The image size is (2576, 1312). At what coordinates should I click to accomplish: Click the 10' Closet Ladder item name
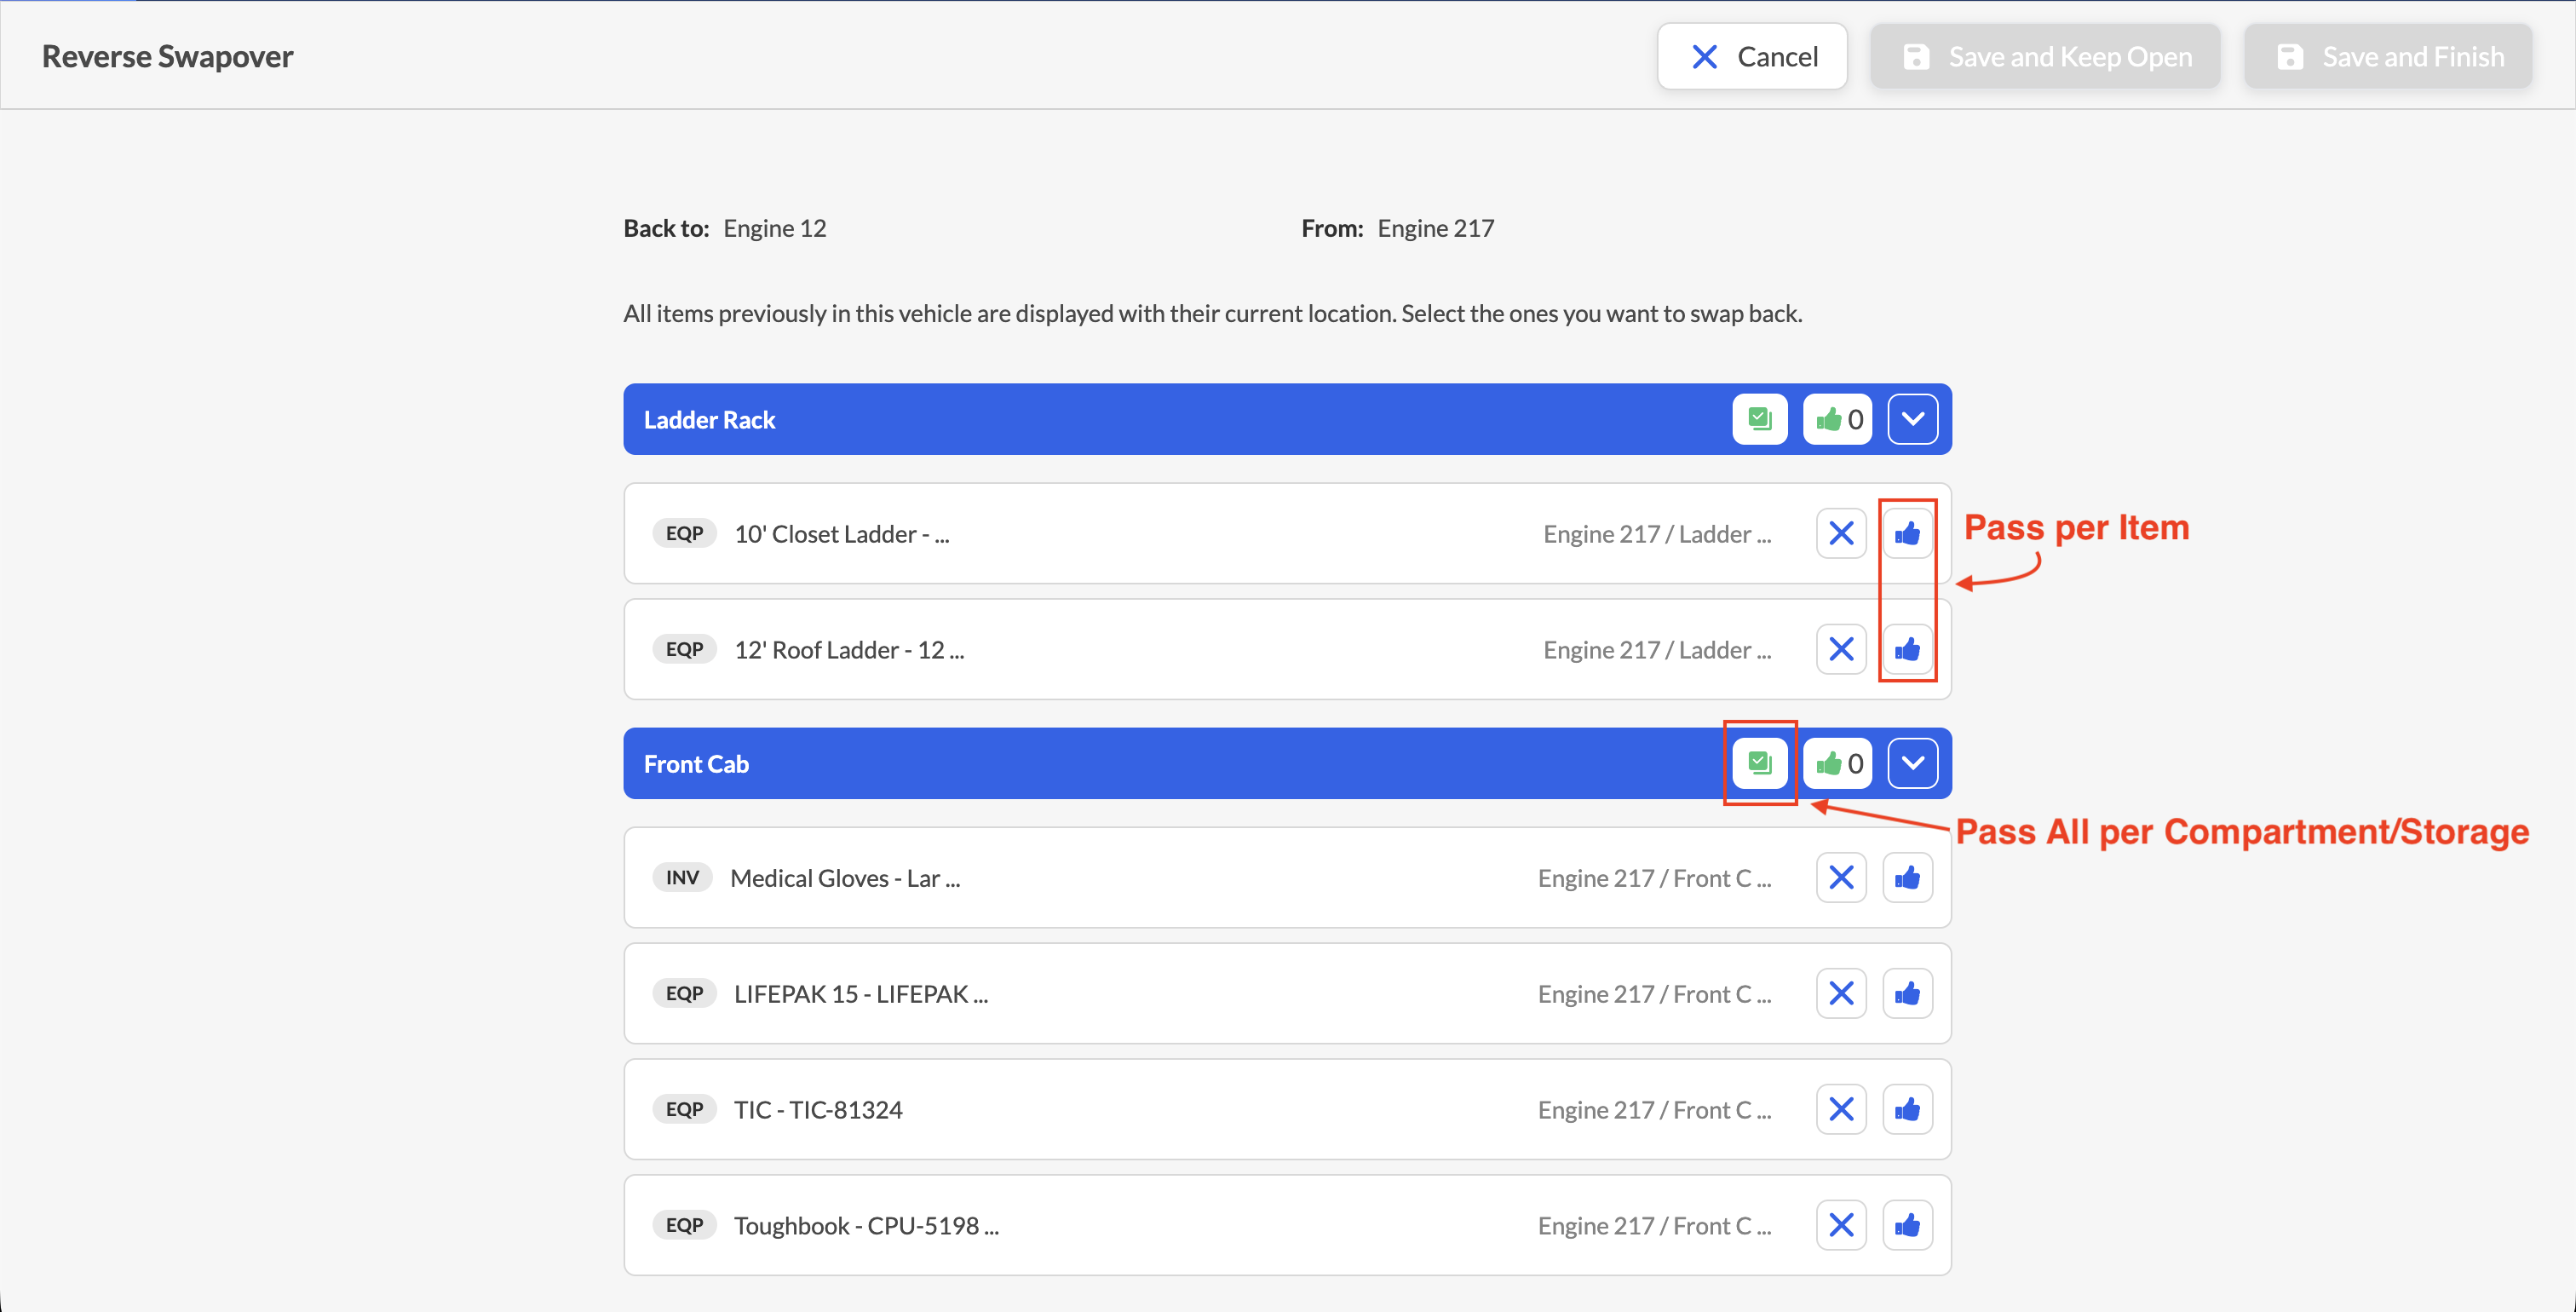[x=842, y=534]
